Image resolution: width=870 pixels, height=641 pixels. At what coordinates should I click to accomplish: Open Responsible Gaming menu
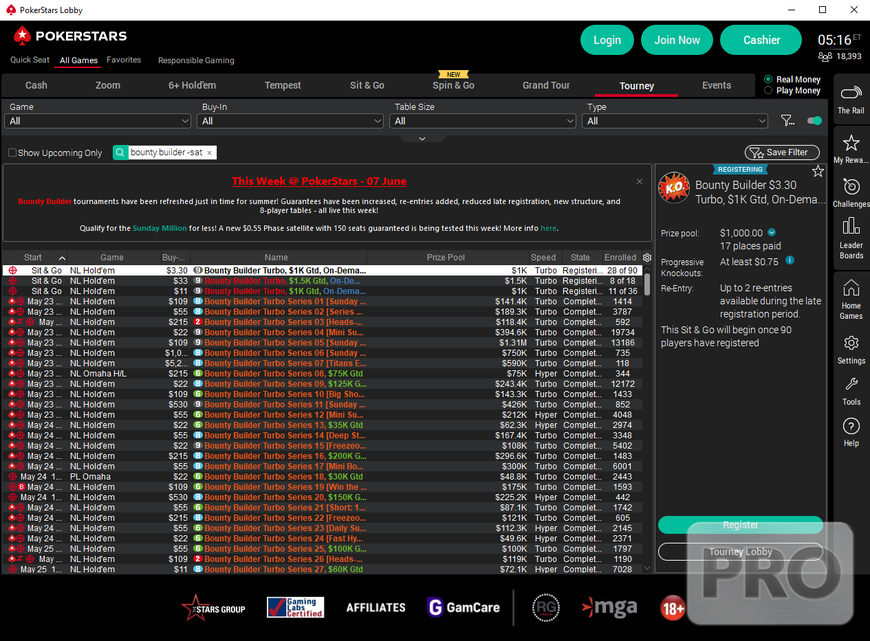[196, 60]
